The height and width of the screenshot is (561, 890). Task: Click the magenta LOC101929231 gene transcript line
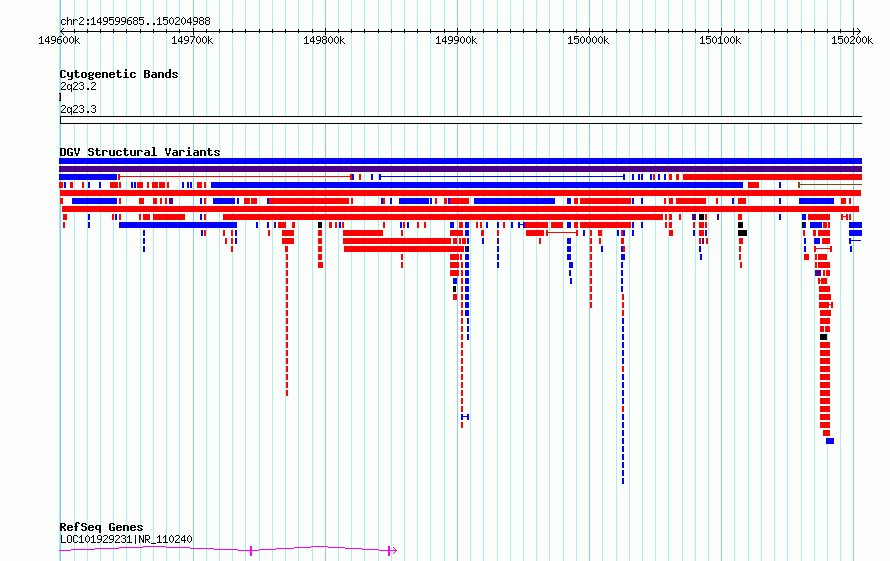click(x=228, y=550)
